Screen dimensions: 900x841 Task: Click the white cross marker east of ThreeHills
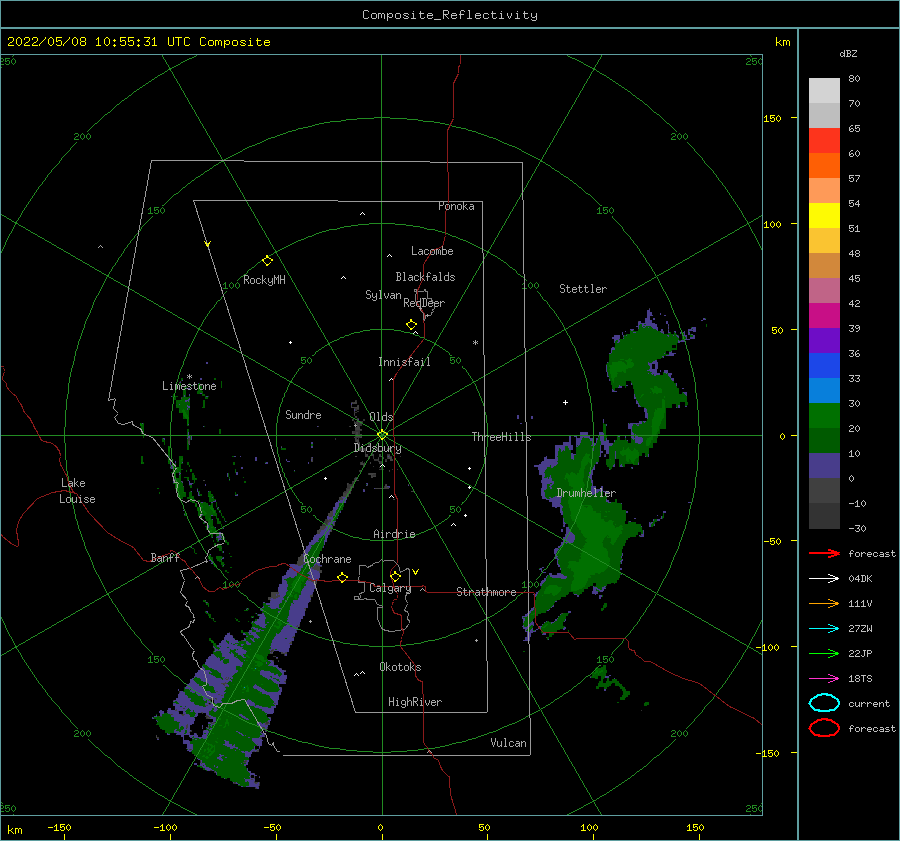click(x=565, y=402)
